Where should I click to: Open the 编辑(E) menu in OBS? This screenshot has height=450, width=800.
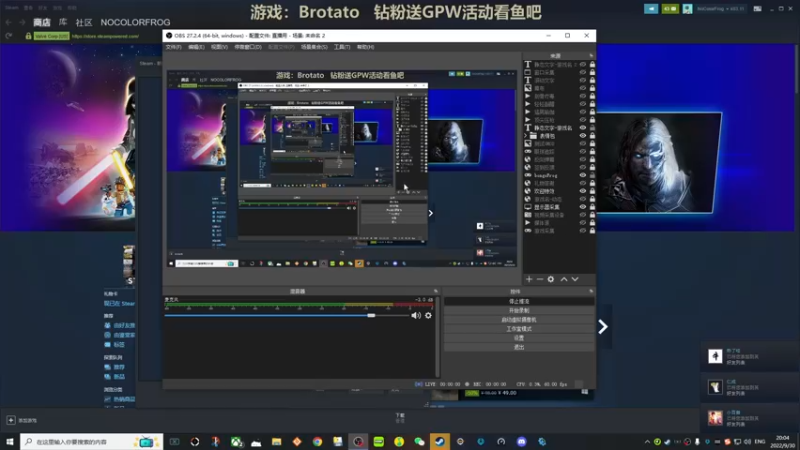pos(196,47)
